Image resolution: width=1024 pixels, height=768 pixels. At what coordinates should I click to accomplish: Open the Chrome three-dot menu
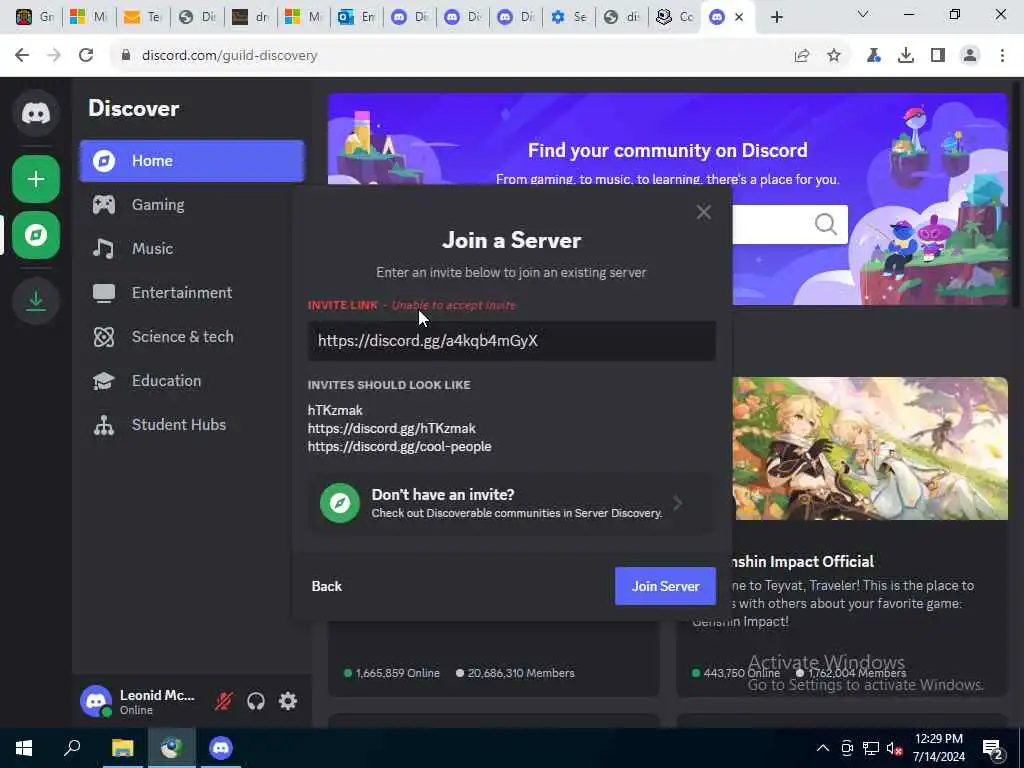coord(1002,56)
